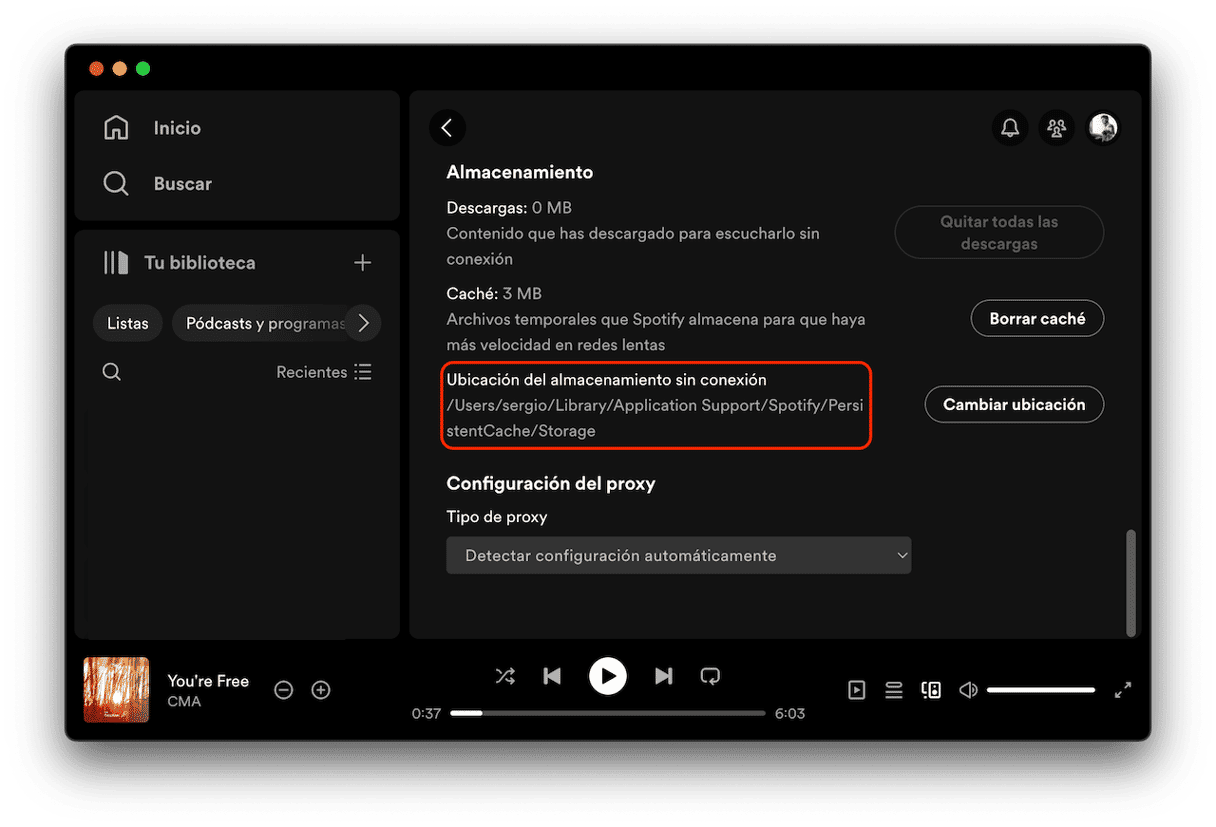Open the You're Free song title
1216x827 pixels.
coord(208,681)
